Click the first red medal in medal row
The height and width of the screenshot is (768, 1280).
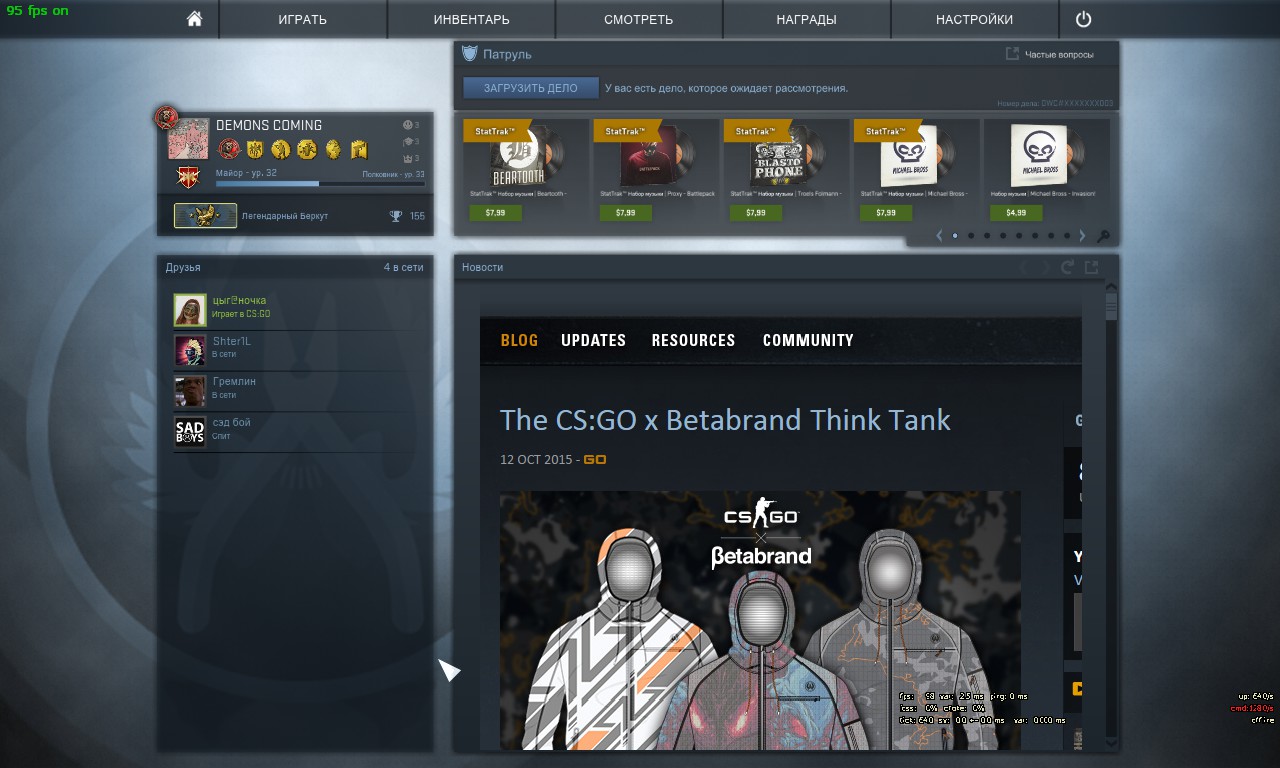[x=229, y=150]
